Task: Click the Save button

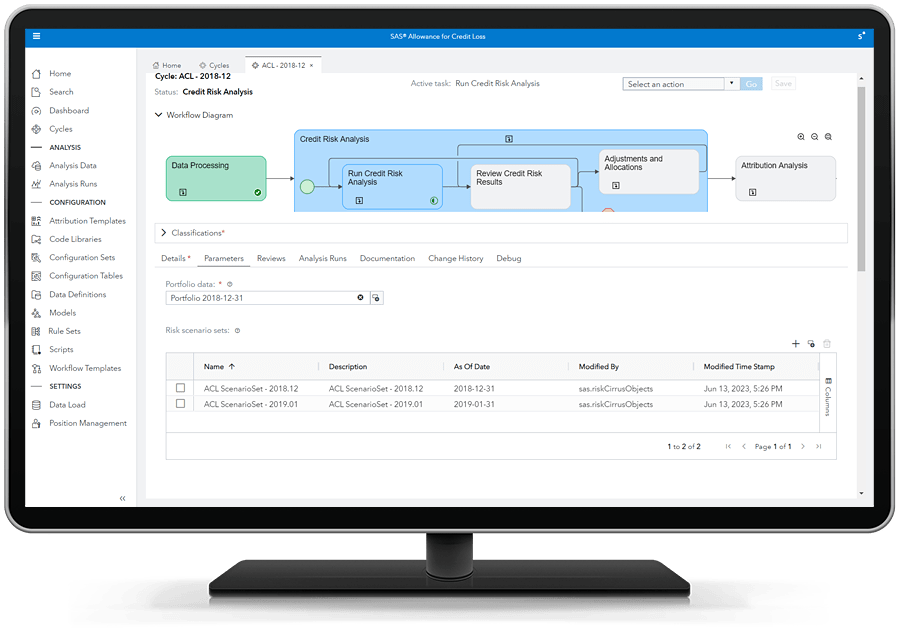Action: coord(783,84)
